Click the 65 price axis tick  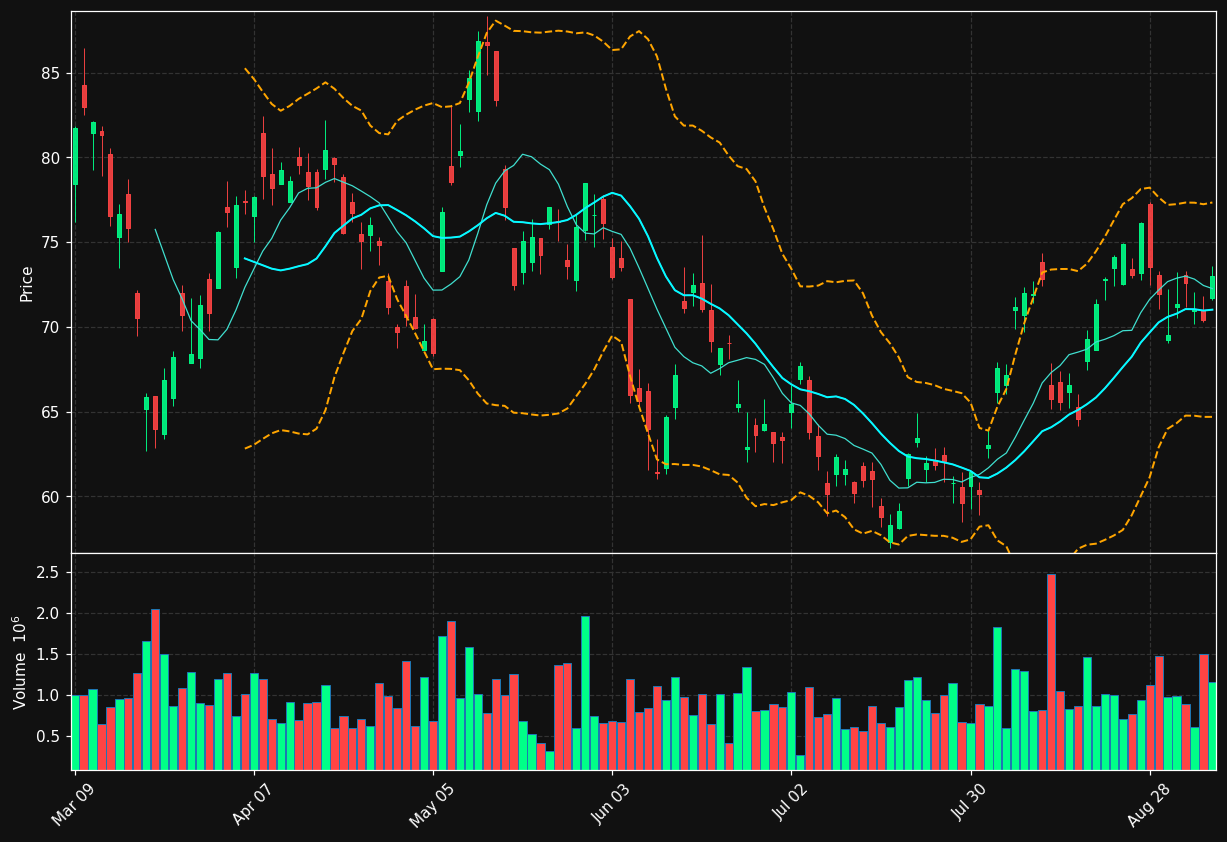[x=51, y=412]
